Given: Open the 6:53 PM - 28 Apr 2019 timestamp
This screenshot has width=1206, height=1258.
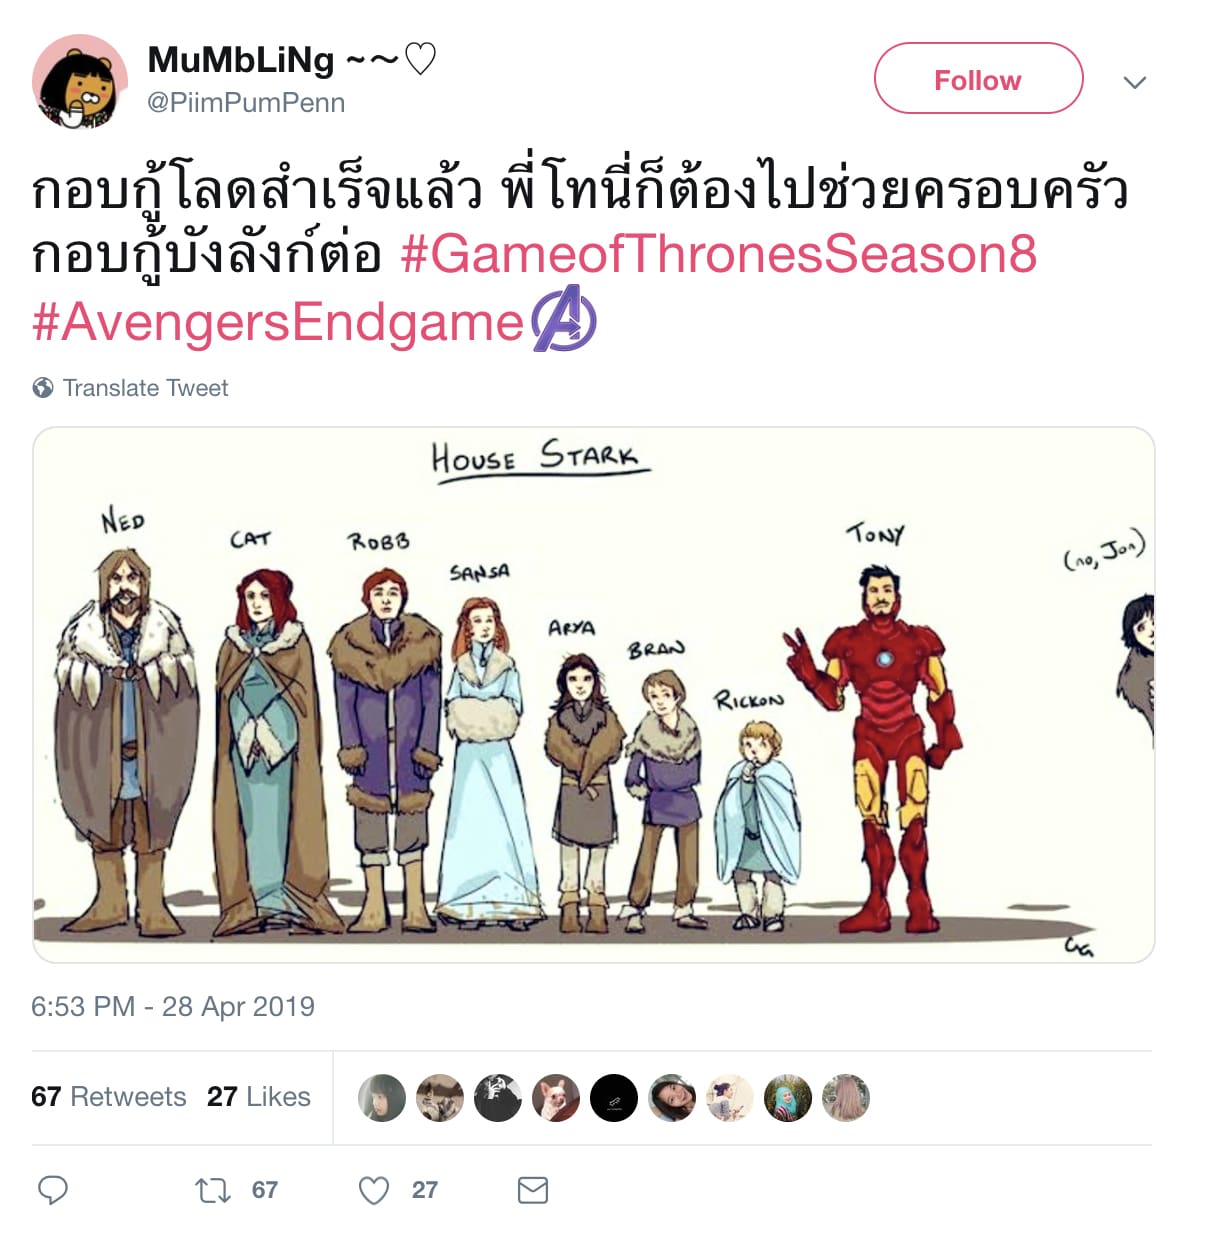Looking at the screenshot, I should [x=173, y=1006].
